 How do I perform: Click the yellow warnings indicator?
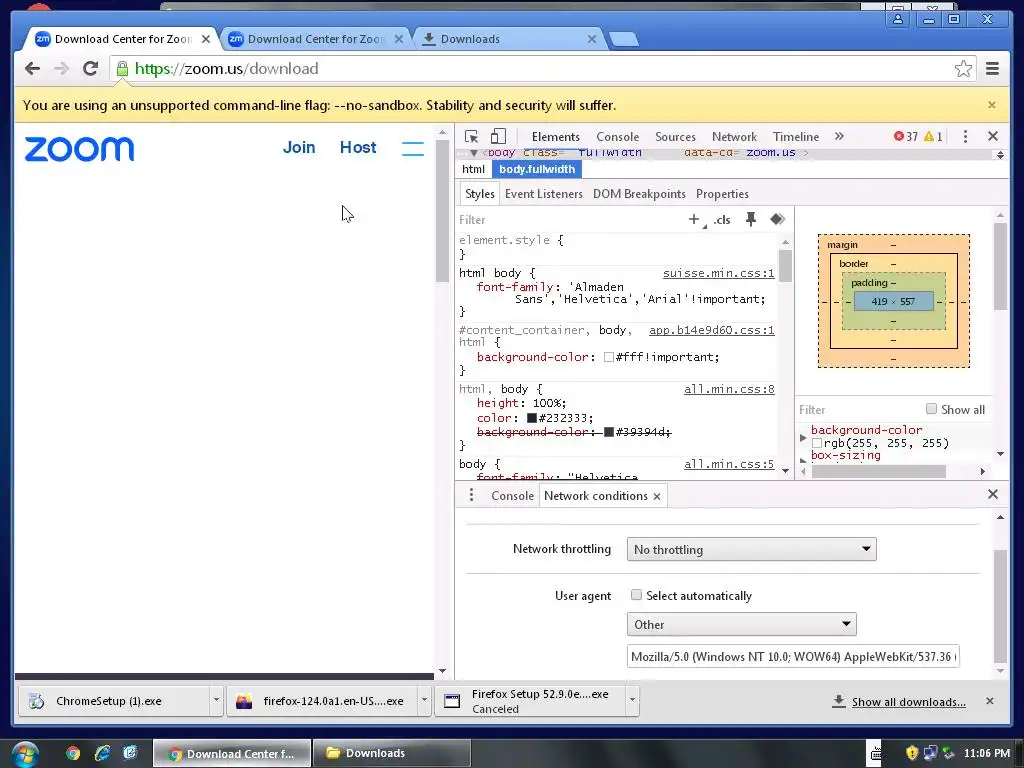(933, 136)
